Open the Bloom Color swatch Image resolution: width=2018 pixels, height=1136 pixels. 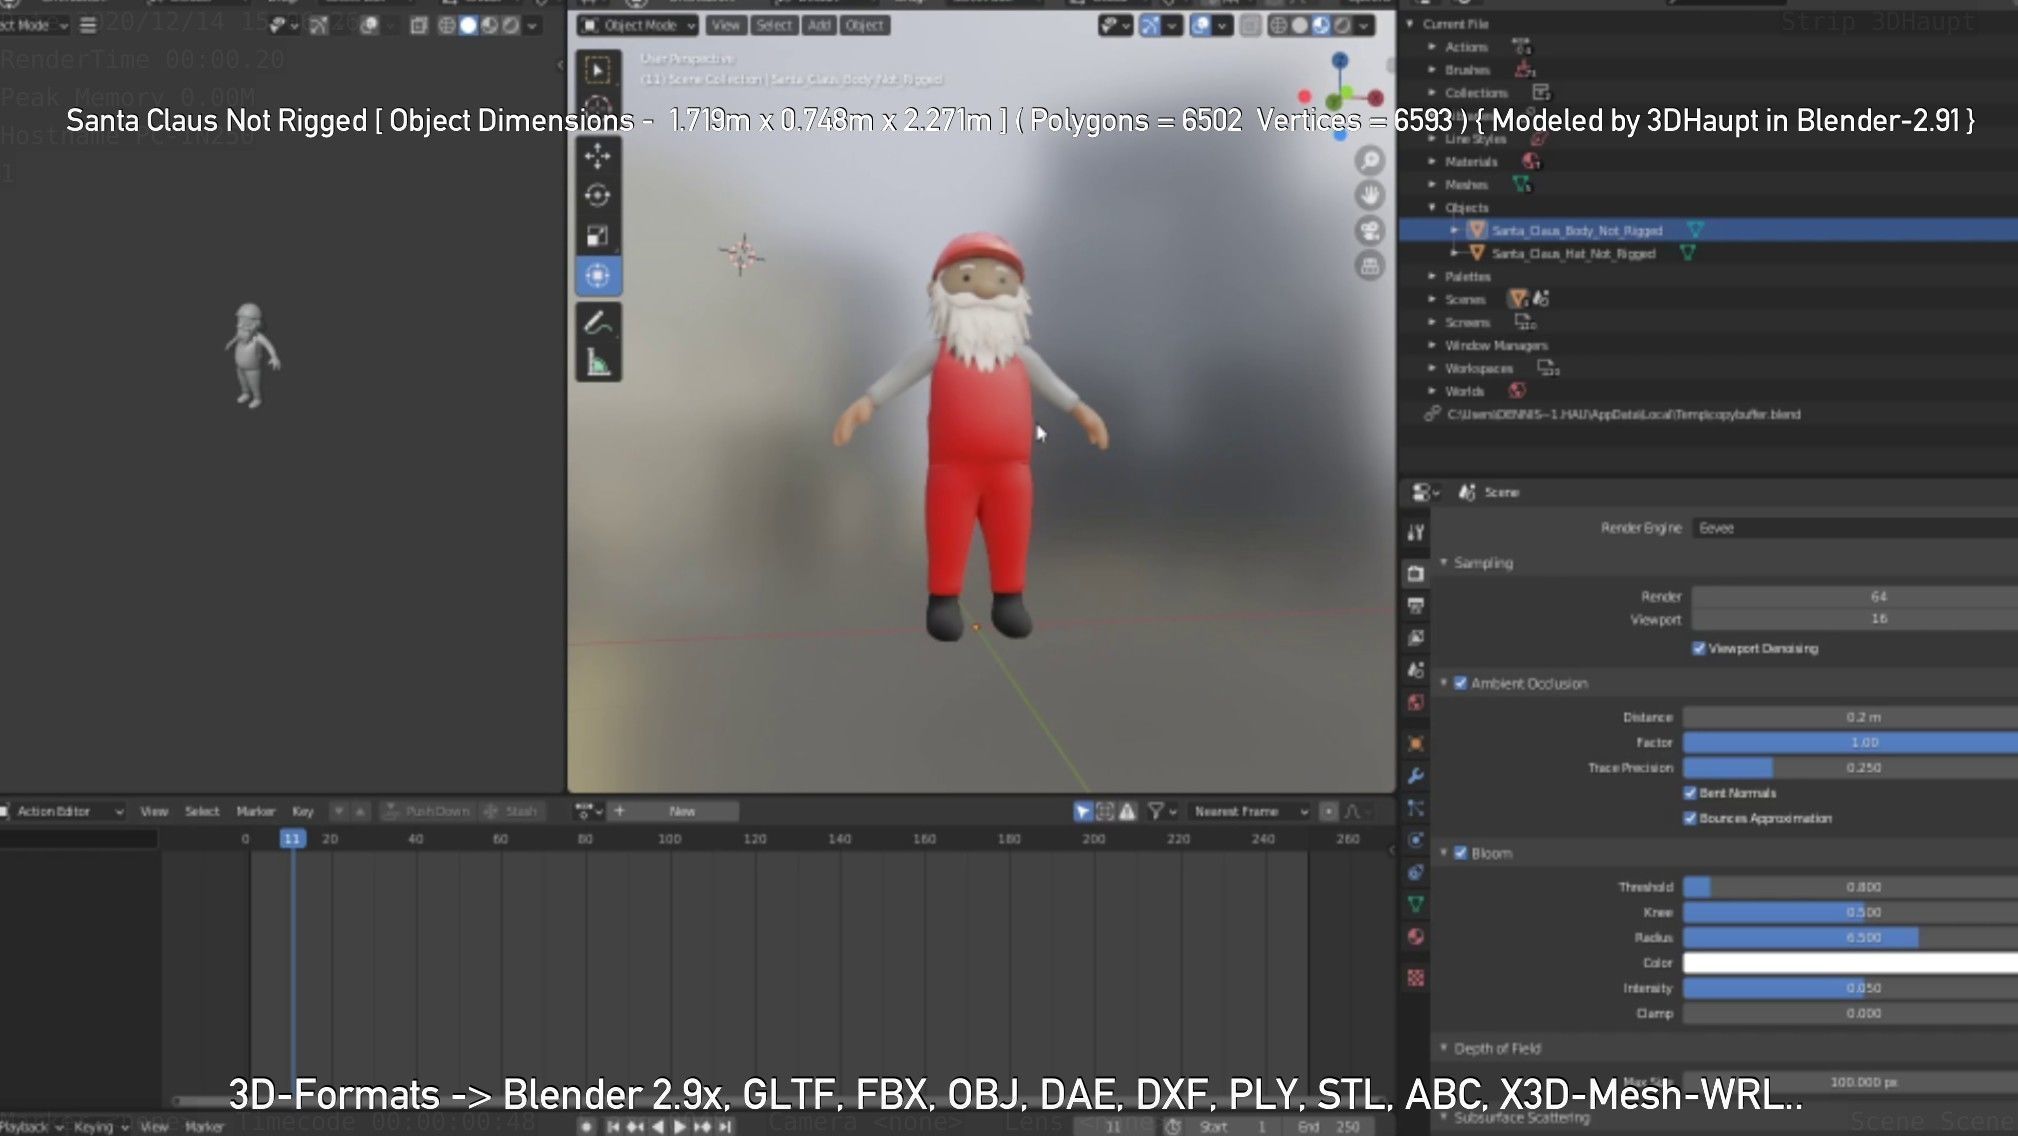coord(1850,963)
